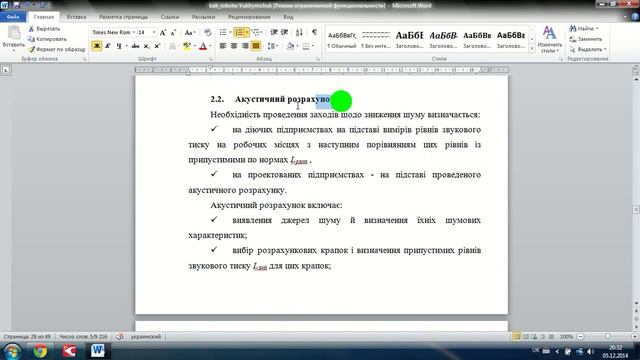Click the Windows Start button

12,351
